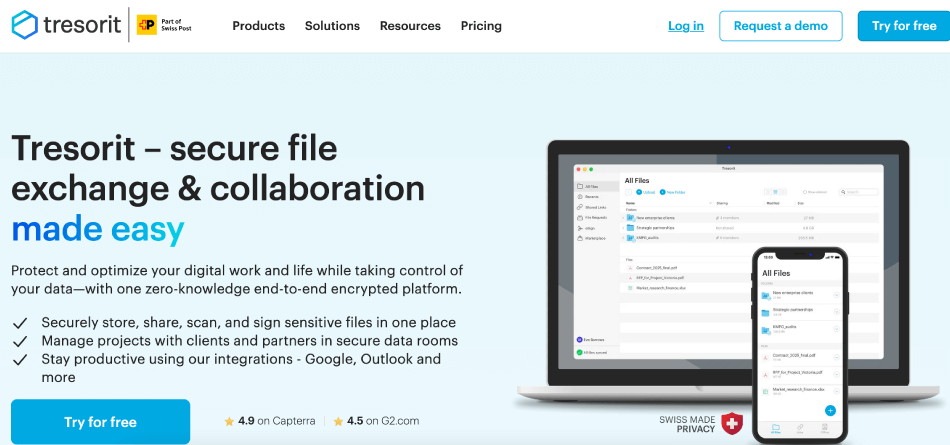The width and height of the screenshot is (950, 445).
Task: Go to the Pricing page
Action: click(481, 26)
